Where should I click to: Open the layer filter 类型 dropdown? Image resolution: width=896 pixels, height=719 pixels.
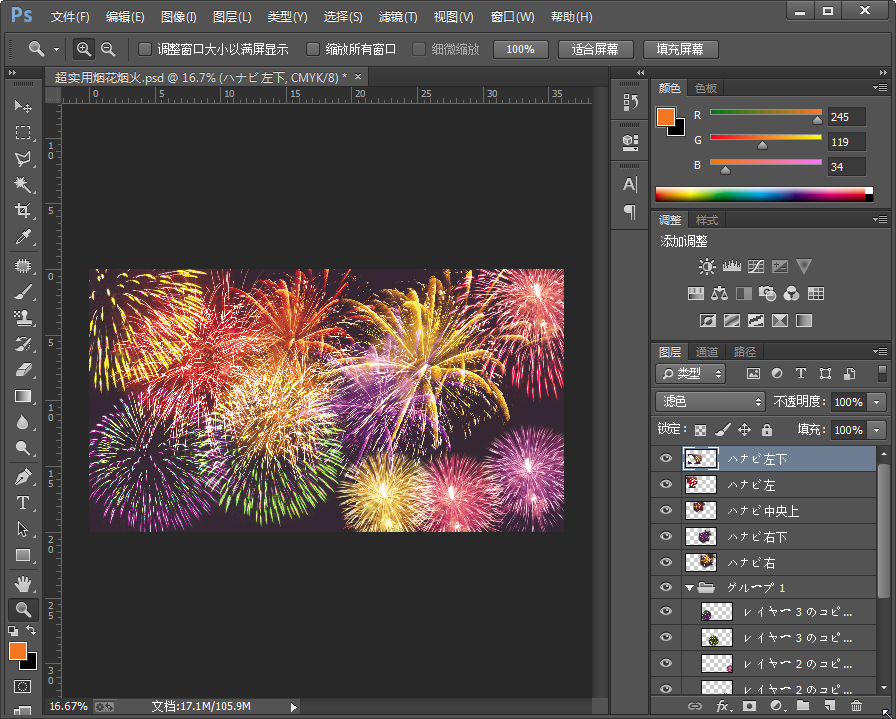pyautogui.click(x=691, y=374)
